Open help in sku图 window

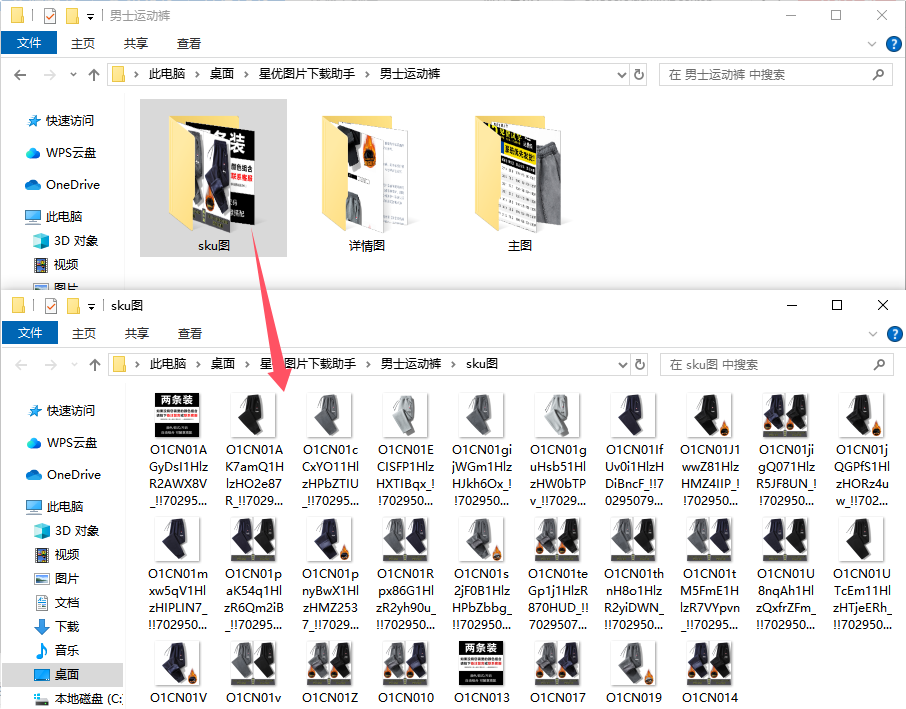[x=894, y=334]
